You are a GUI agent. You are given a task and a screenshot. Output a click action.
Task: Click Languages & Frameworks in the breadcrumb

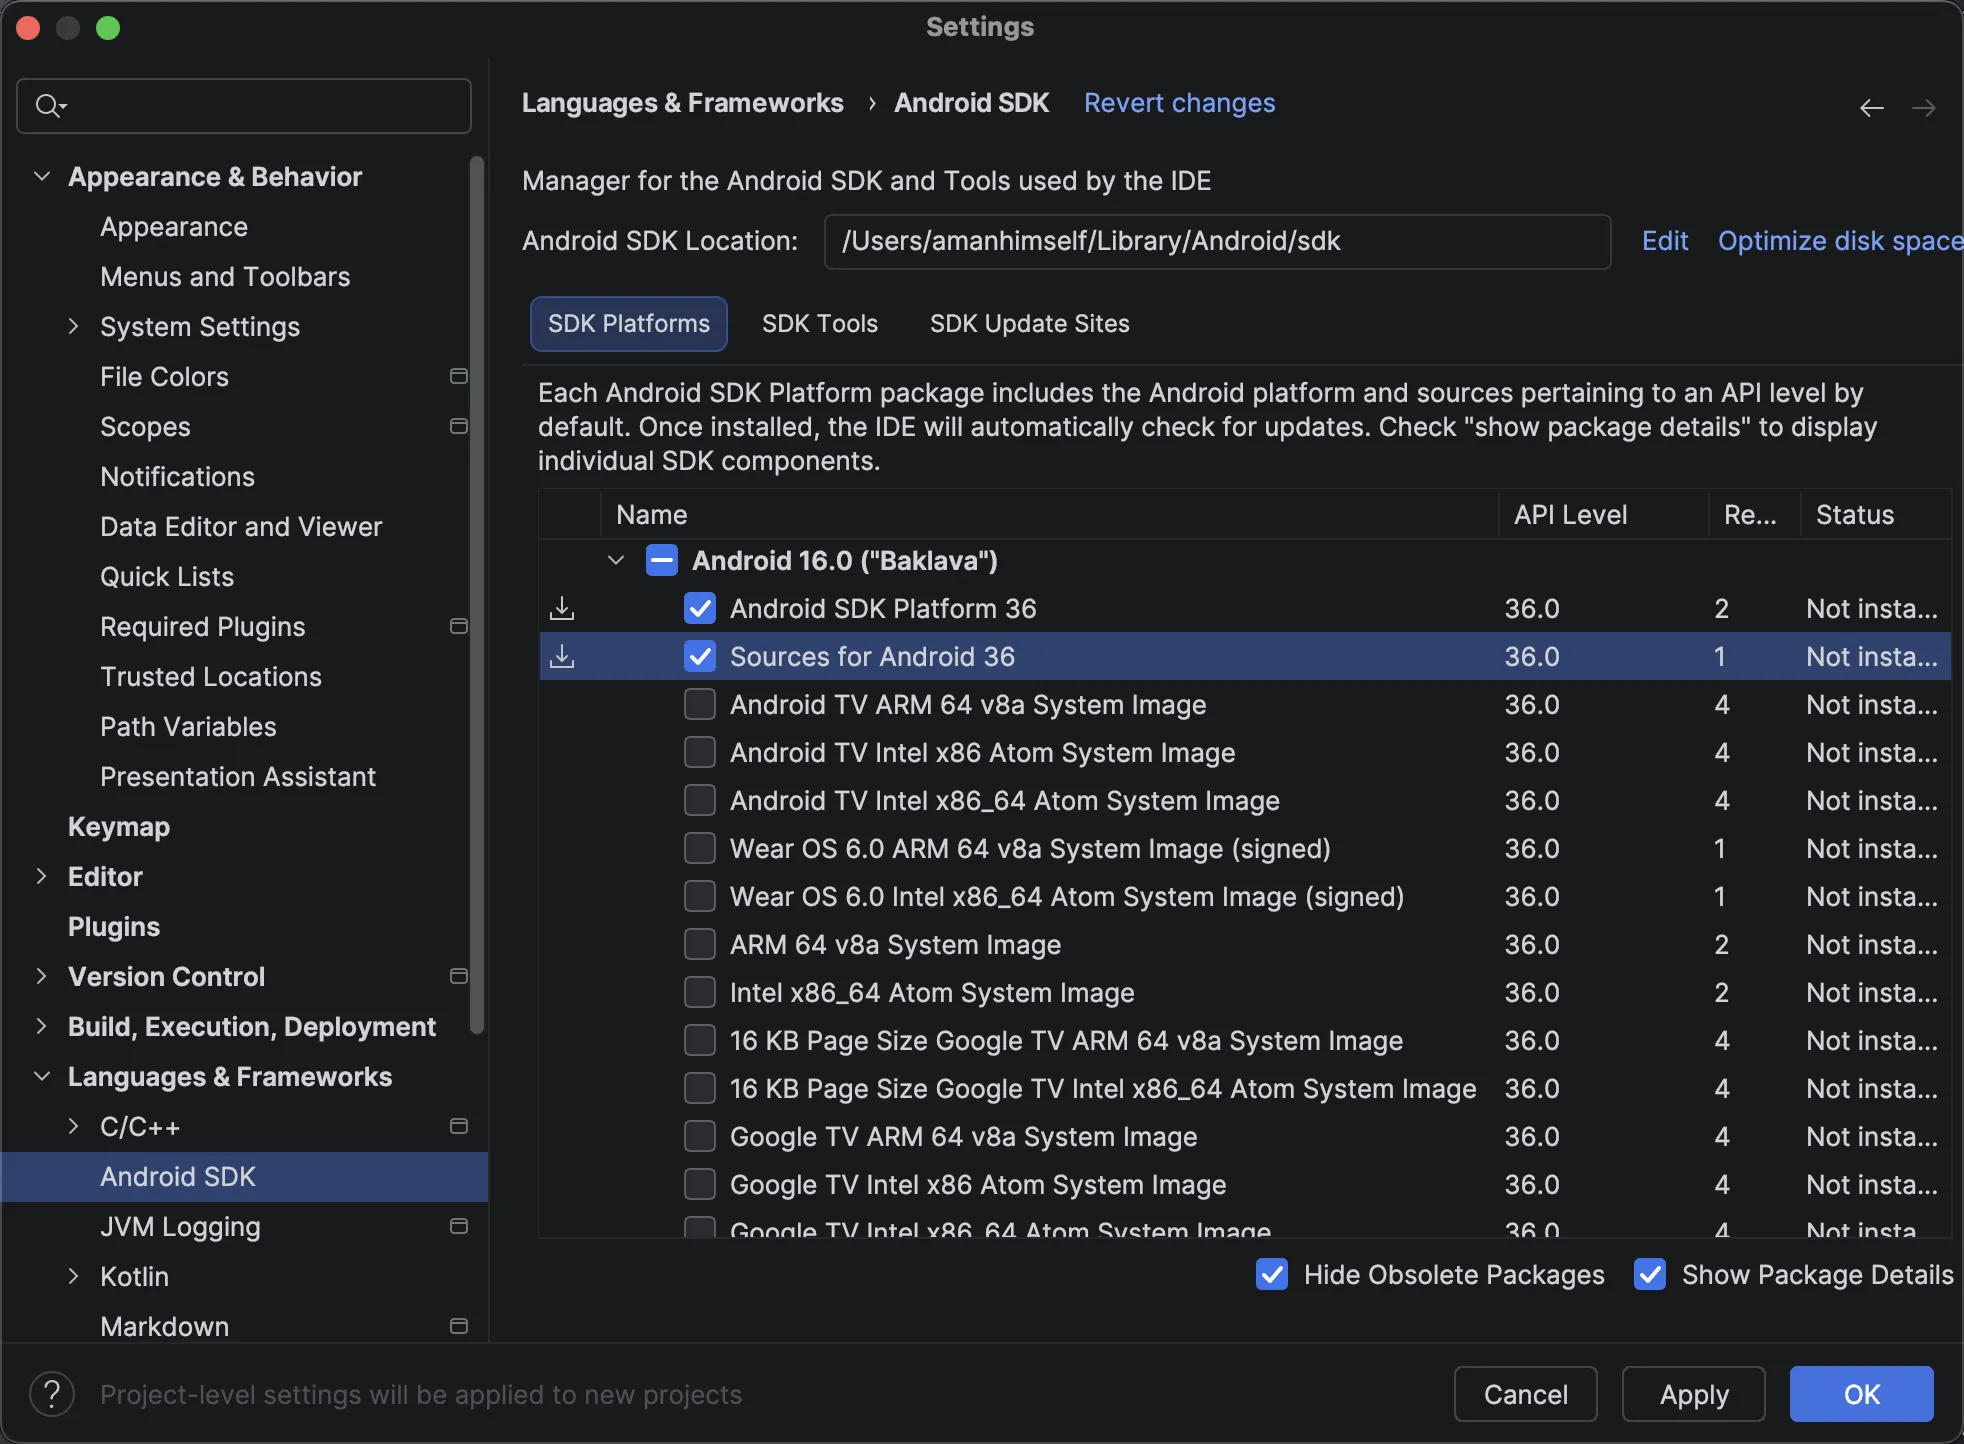click(683, 103)
